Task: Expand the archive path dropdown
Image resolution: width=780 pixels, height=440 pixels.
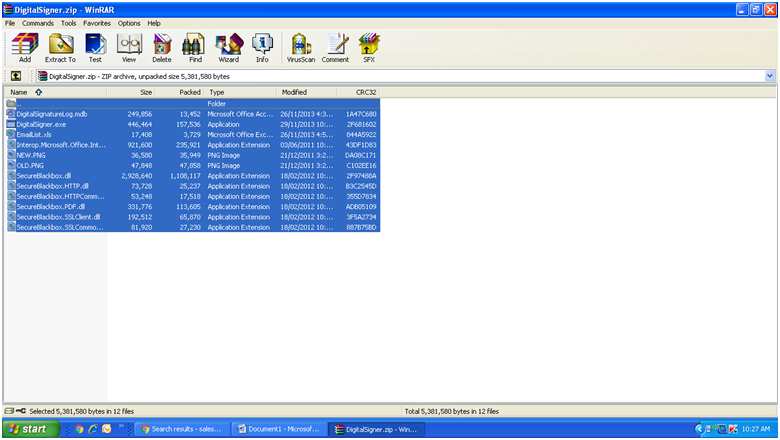Action: tap(770, 76)
